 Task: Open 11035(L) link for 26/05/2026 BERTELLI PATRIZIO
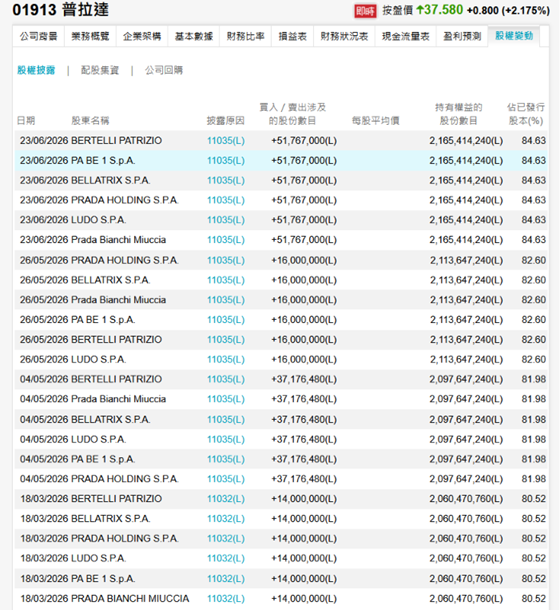tap(226, 339)
